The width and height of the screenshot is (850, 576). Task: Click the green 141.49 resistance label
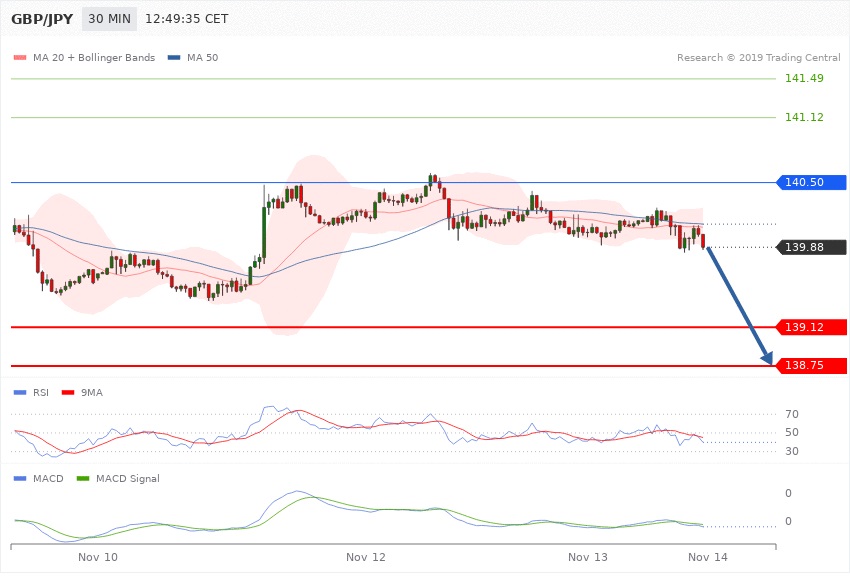coord(804,79)
